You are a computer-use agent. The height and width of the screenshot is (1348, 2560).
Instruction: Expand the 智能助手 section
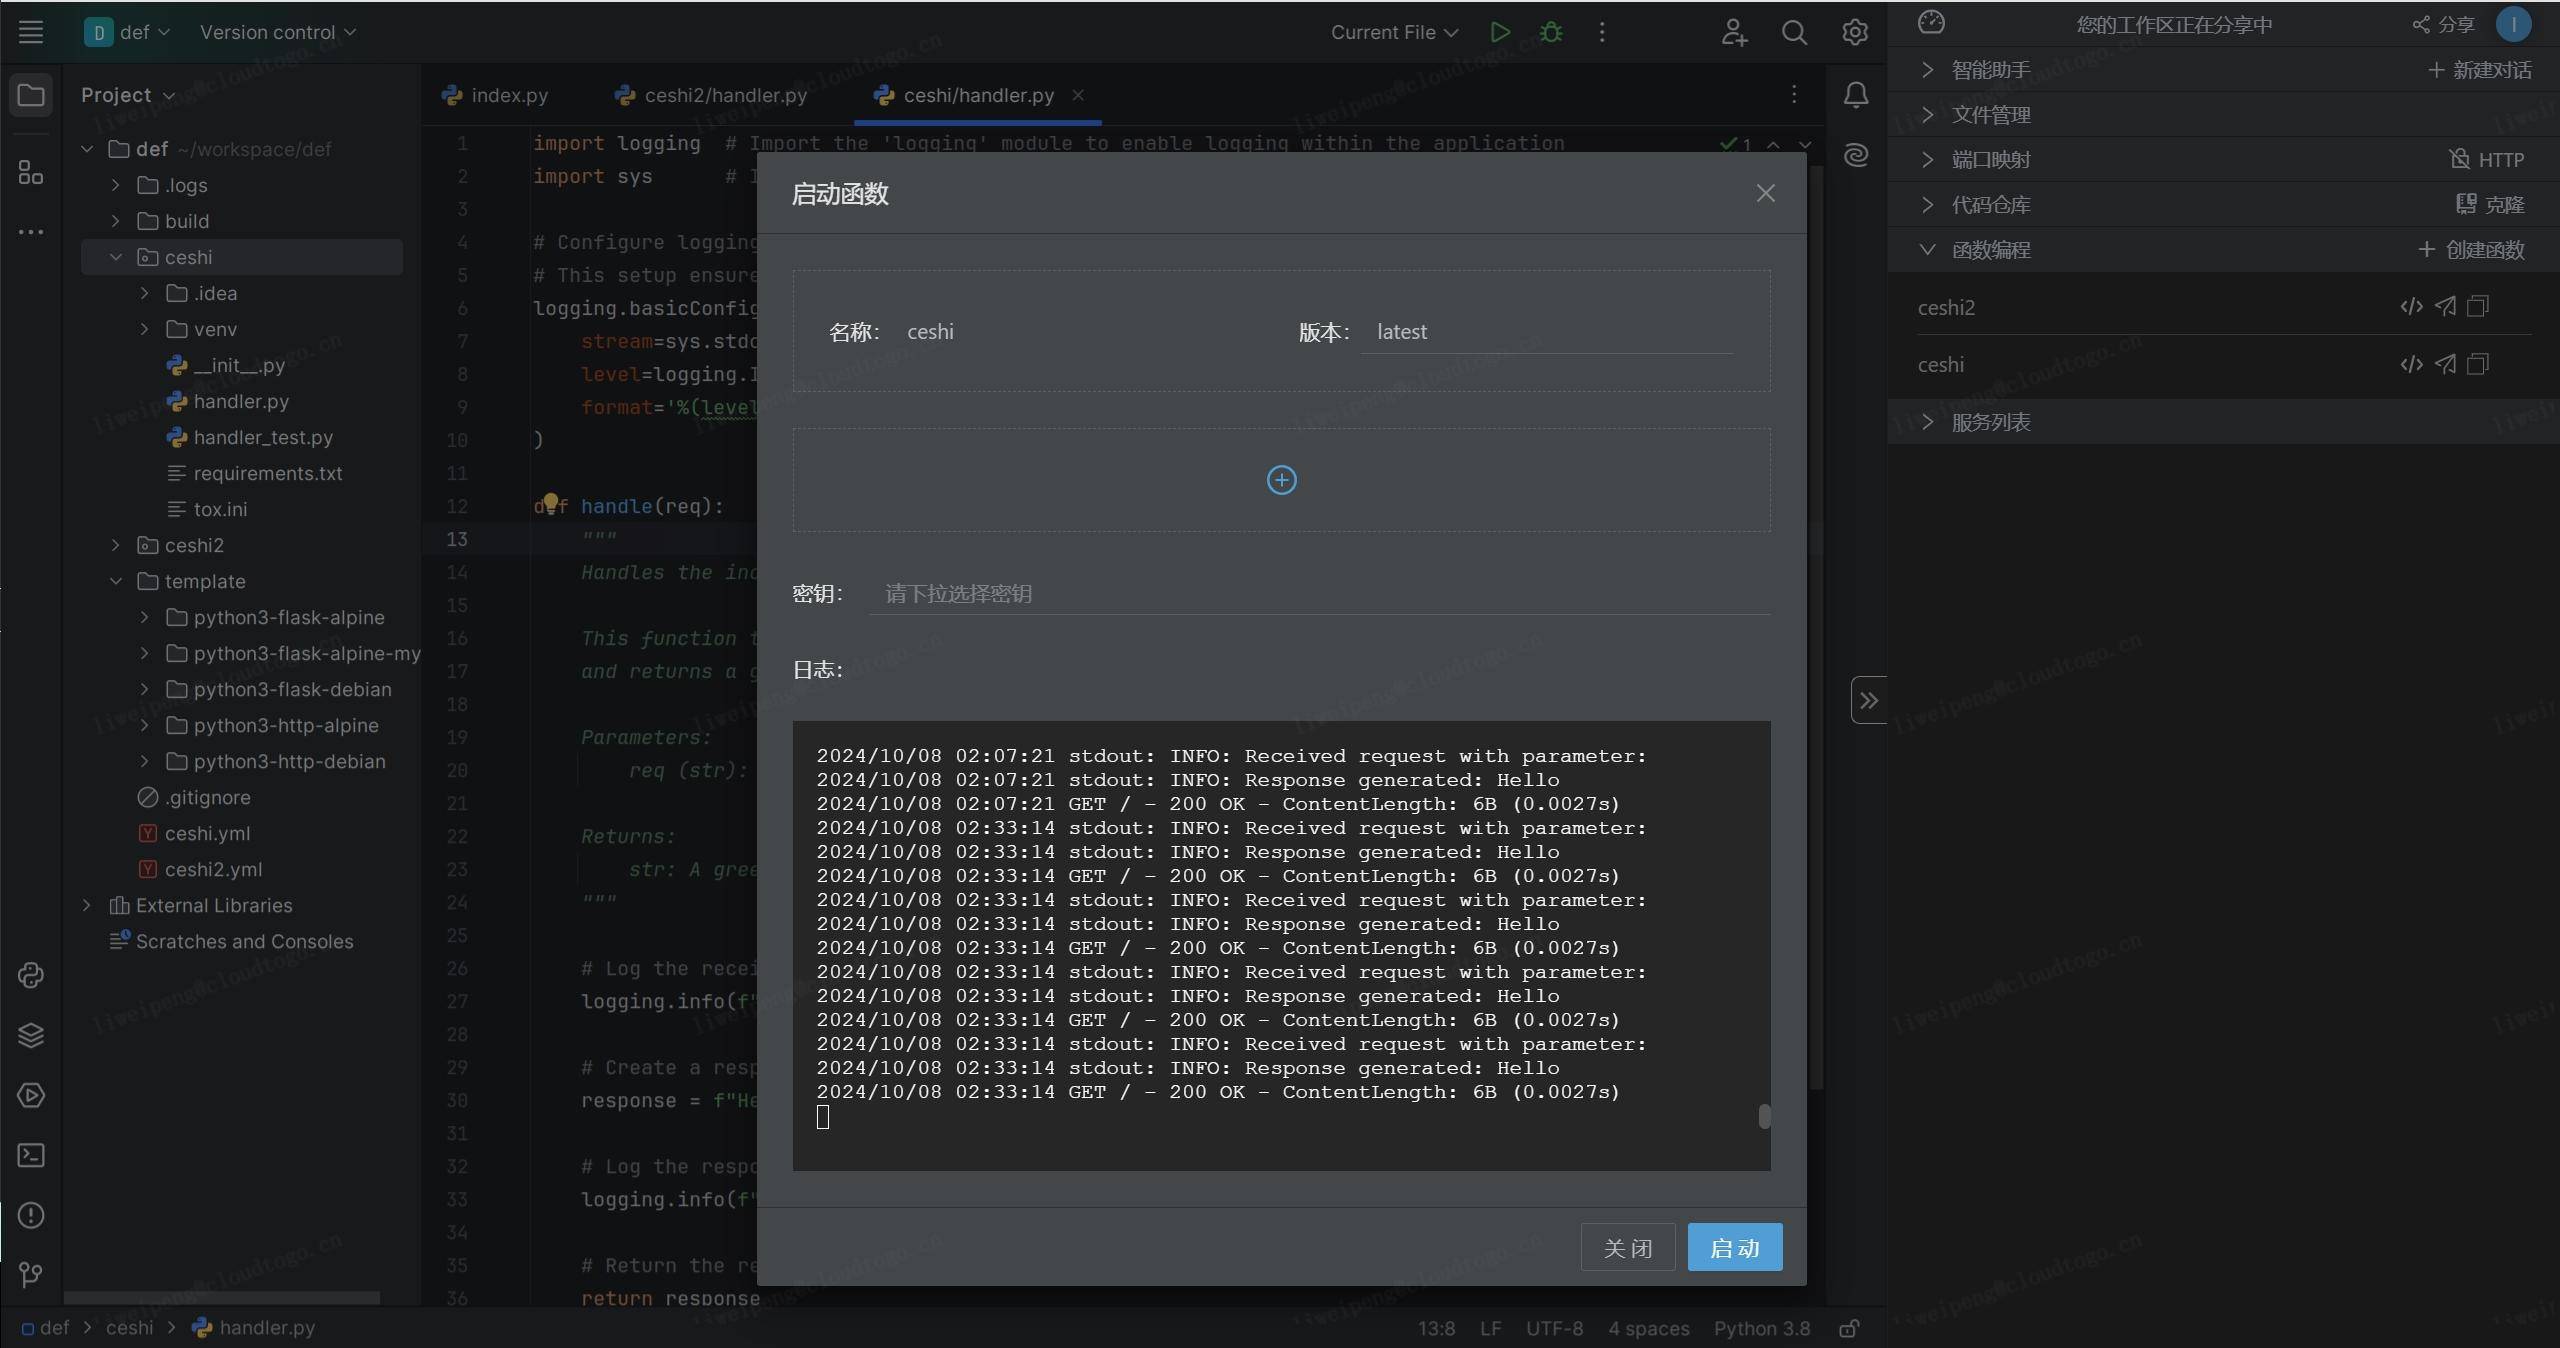pos(1927,70)
